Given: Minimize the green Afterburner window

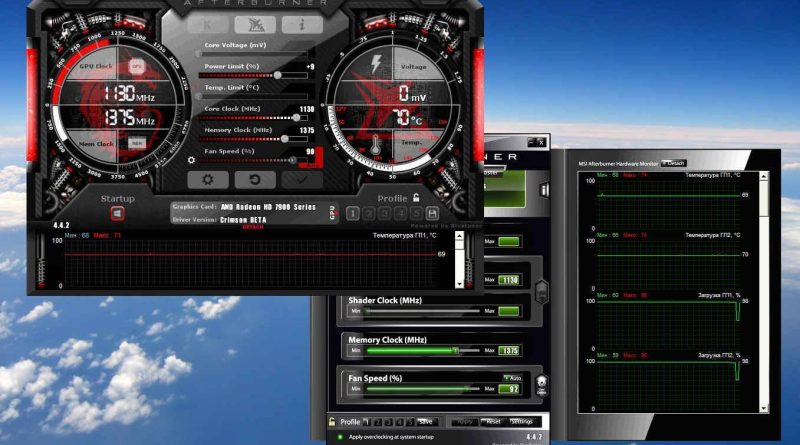Looking at the screenshot, I should pyautogui.click(x=532, y=142).
